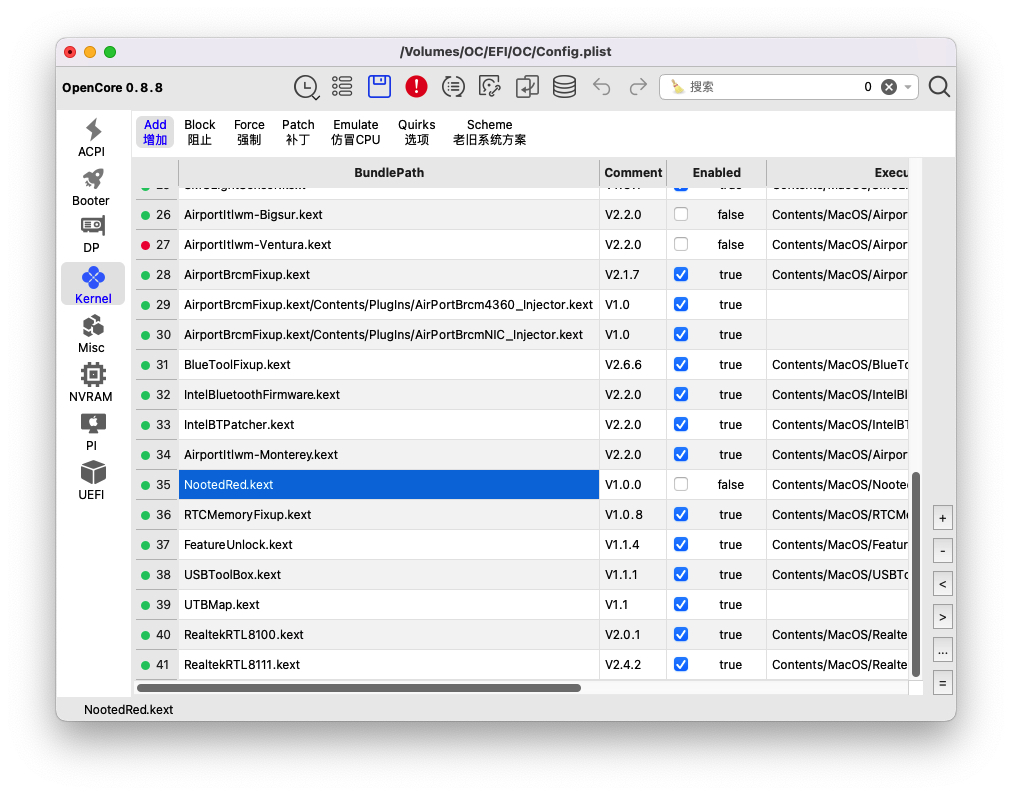Switch to the Scheme tab

click(x=489, y=132)
